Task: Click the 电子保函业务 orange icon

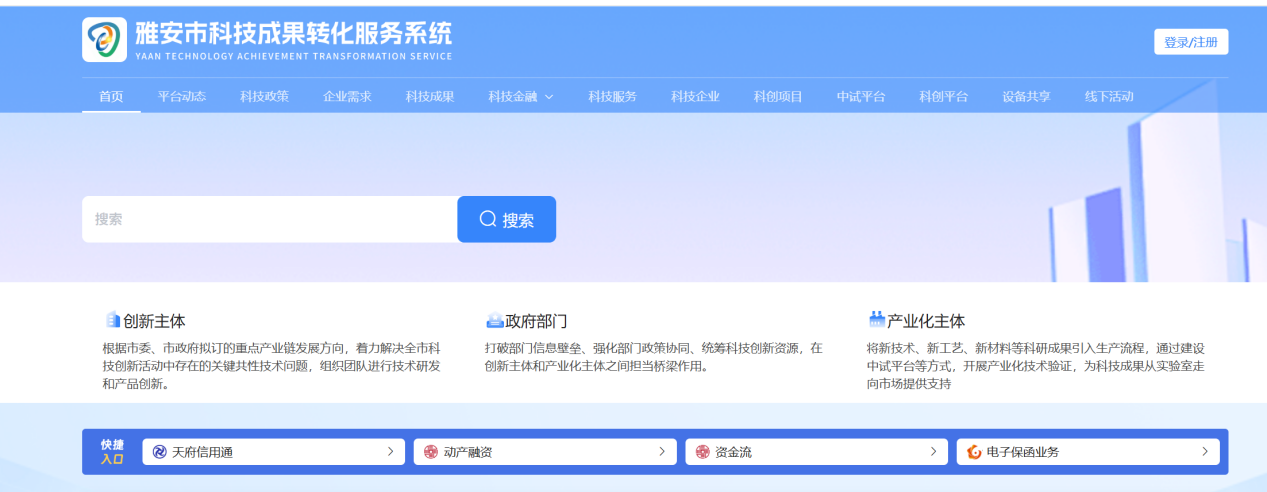Action: pos(974,452)
